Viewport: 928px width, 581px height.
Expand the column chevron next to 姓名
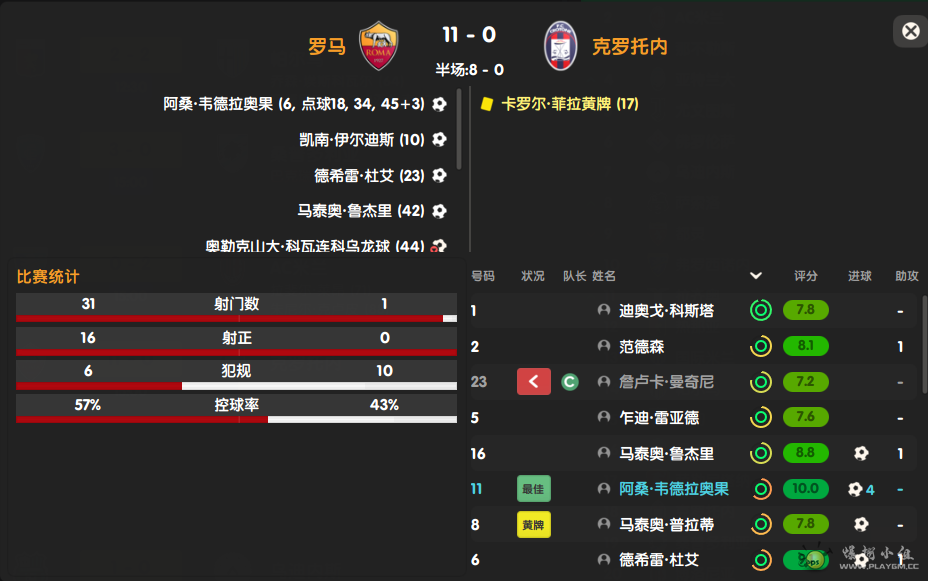[756, 276]
